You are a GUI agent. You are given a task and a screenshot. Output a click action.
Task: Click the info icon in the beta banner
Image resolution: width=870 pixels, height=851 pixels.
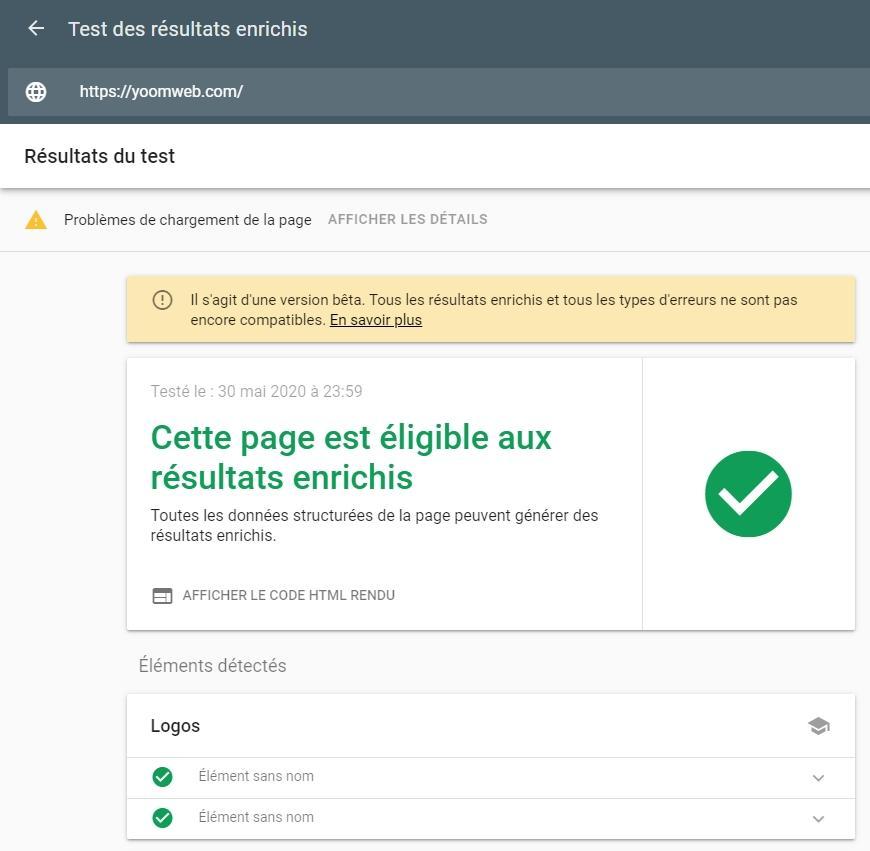[162, 300]
